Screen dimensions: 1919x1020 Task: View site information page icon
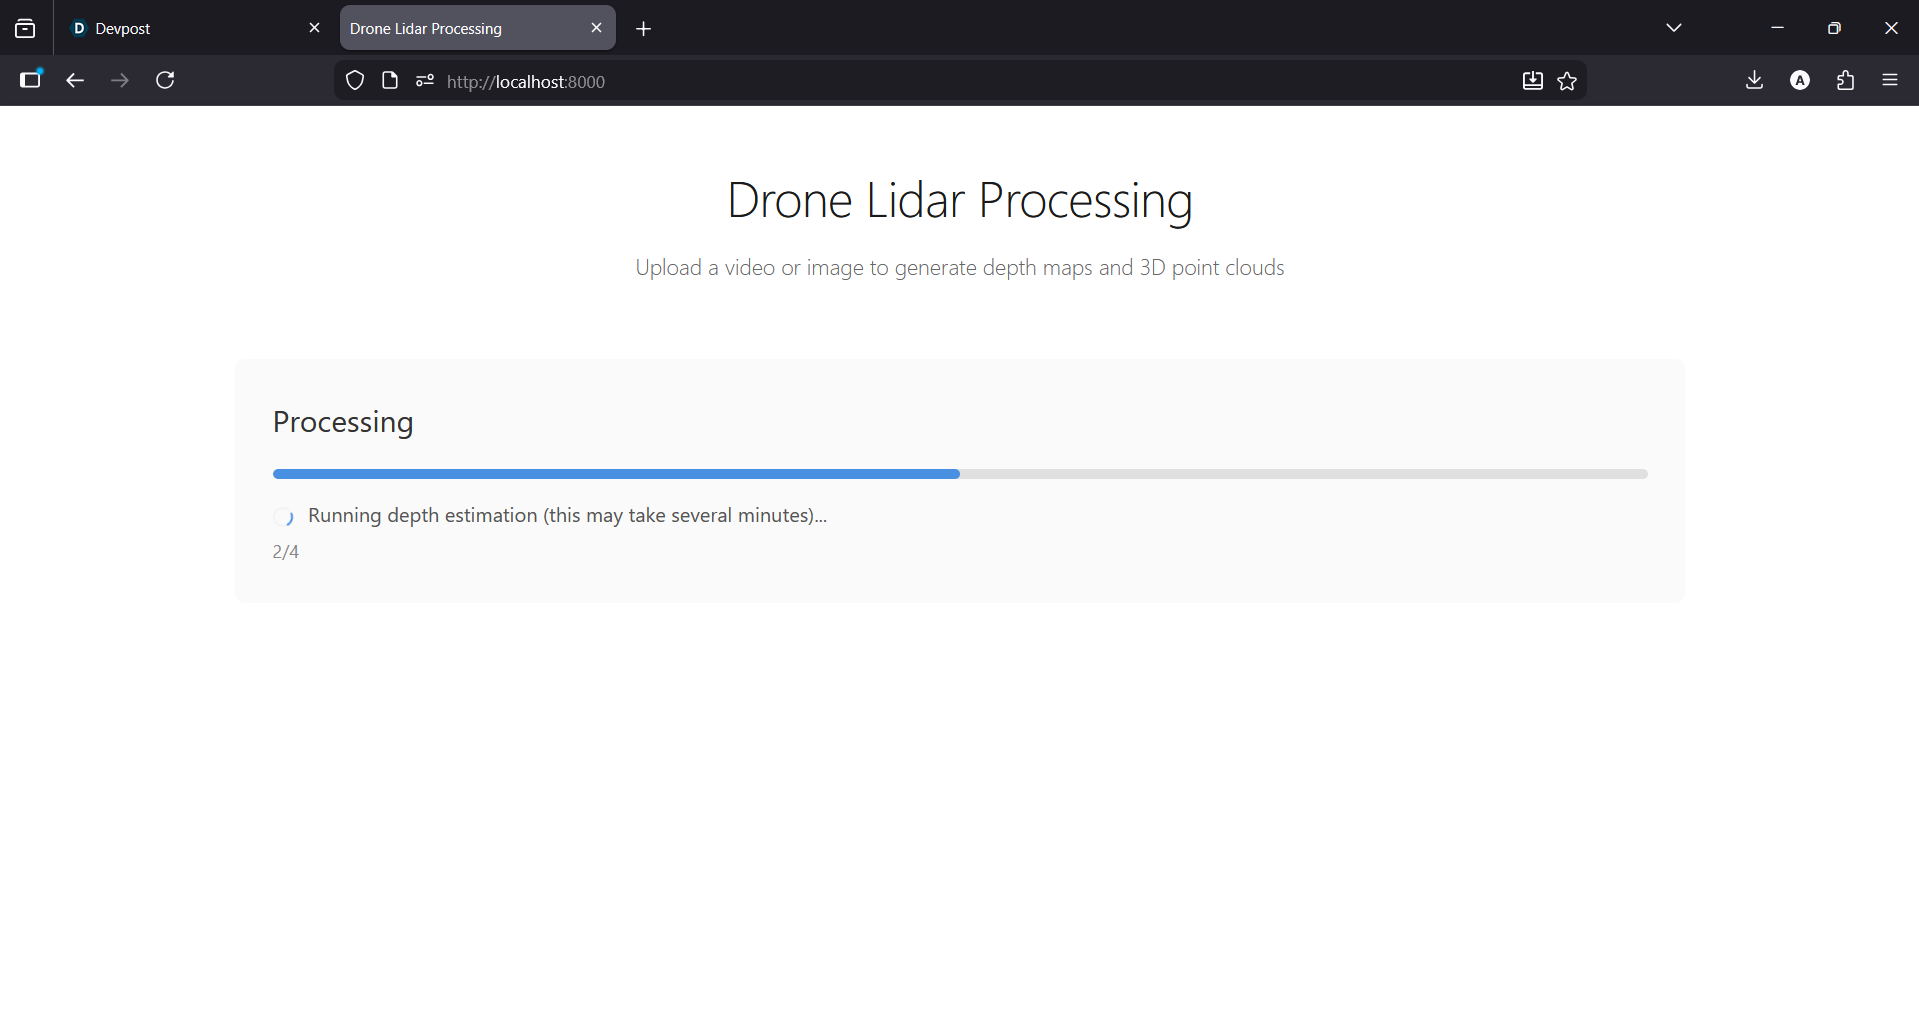[390, 81]
